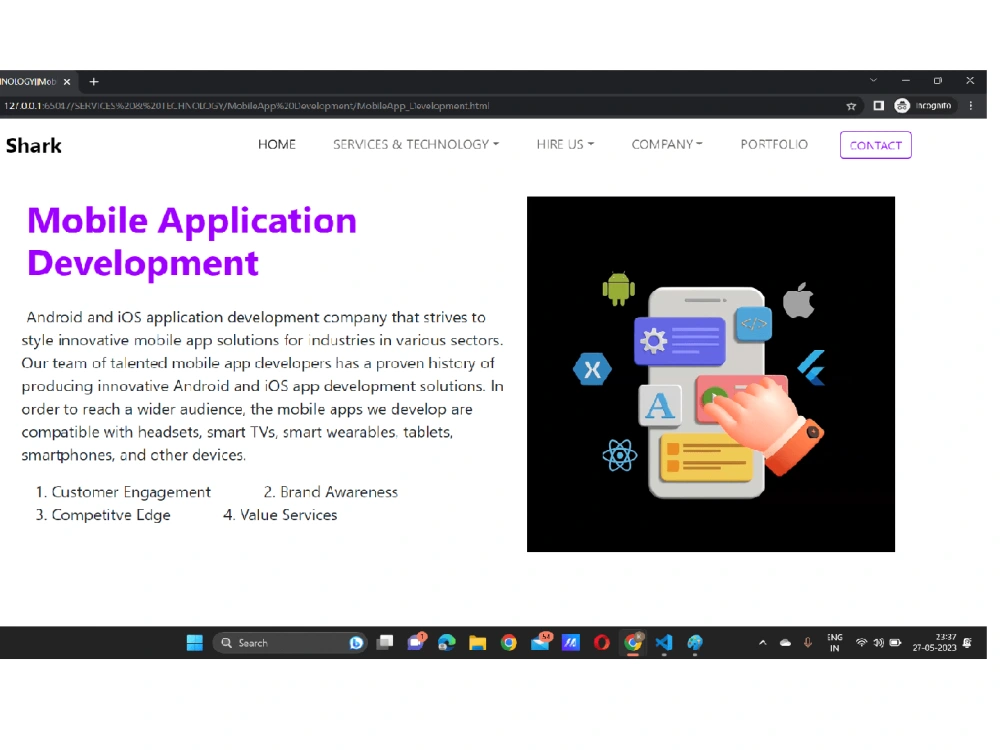The image size is (1000, 750).
Task: Open Visual Studio Code taskbar icon
Action: tap(663, 643)
